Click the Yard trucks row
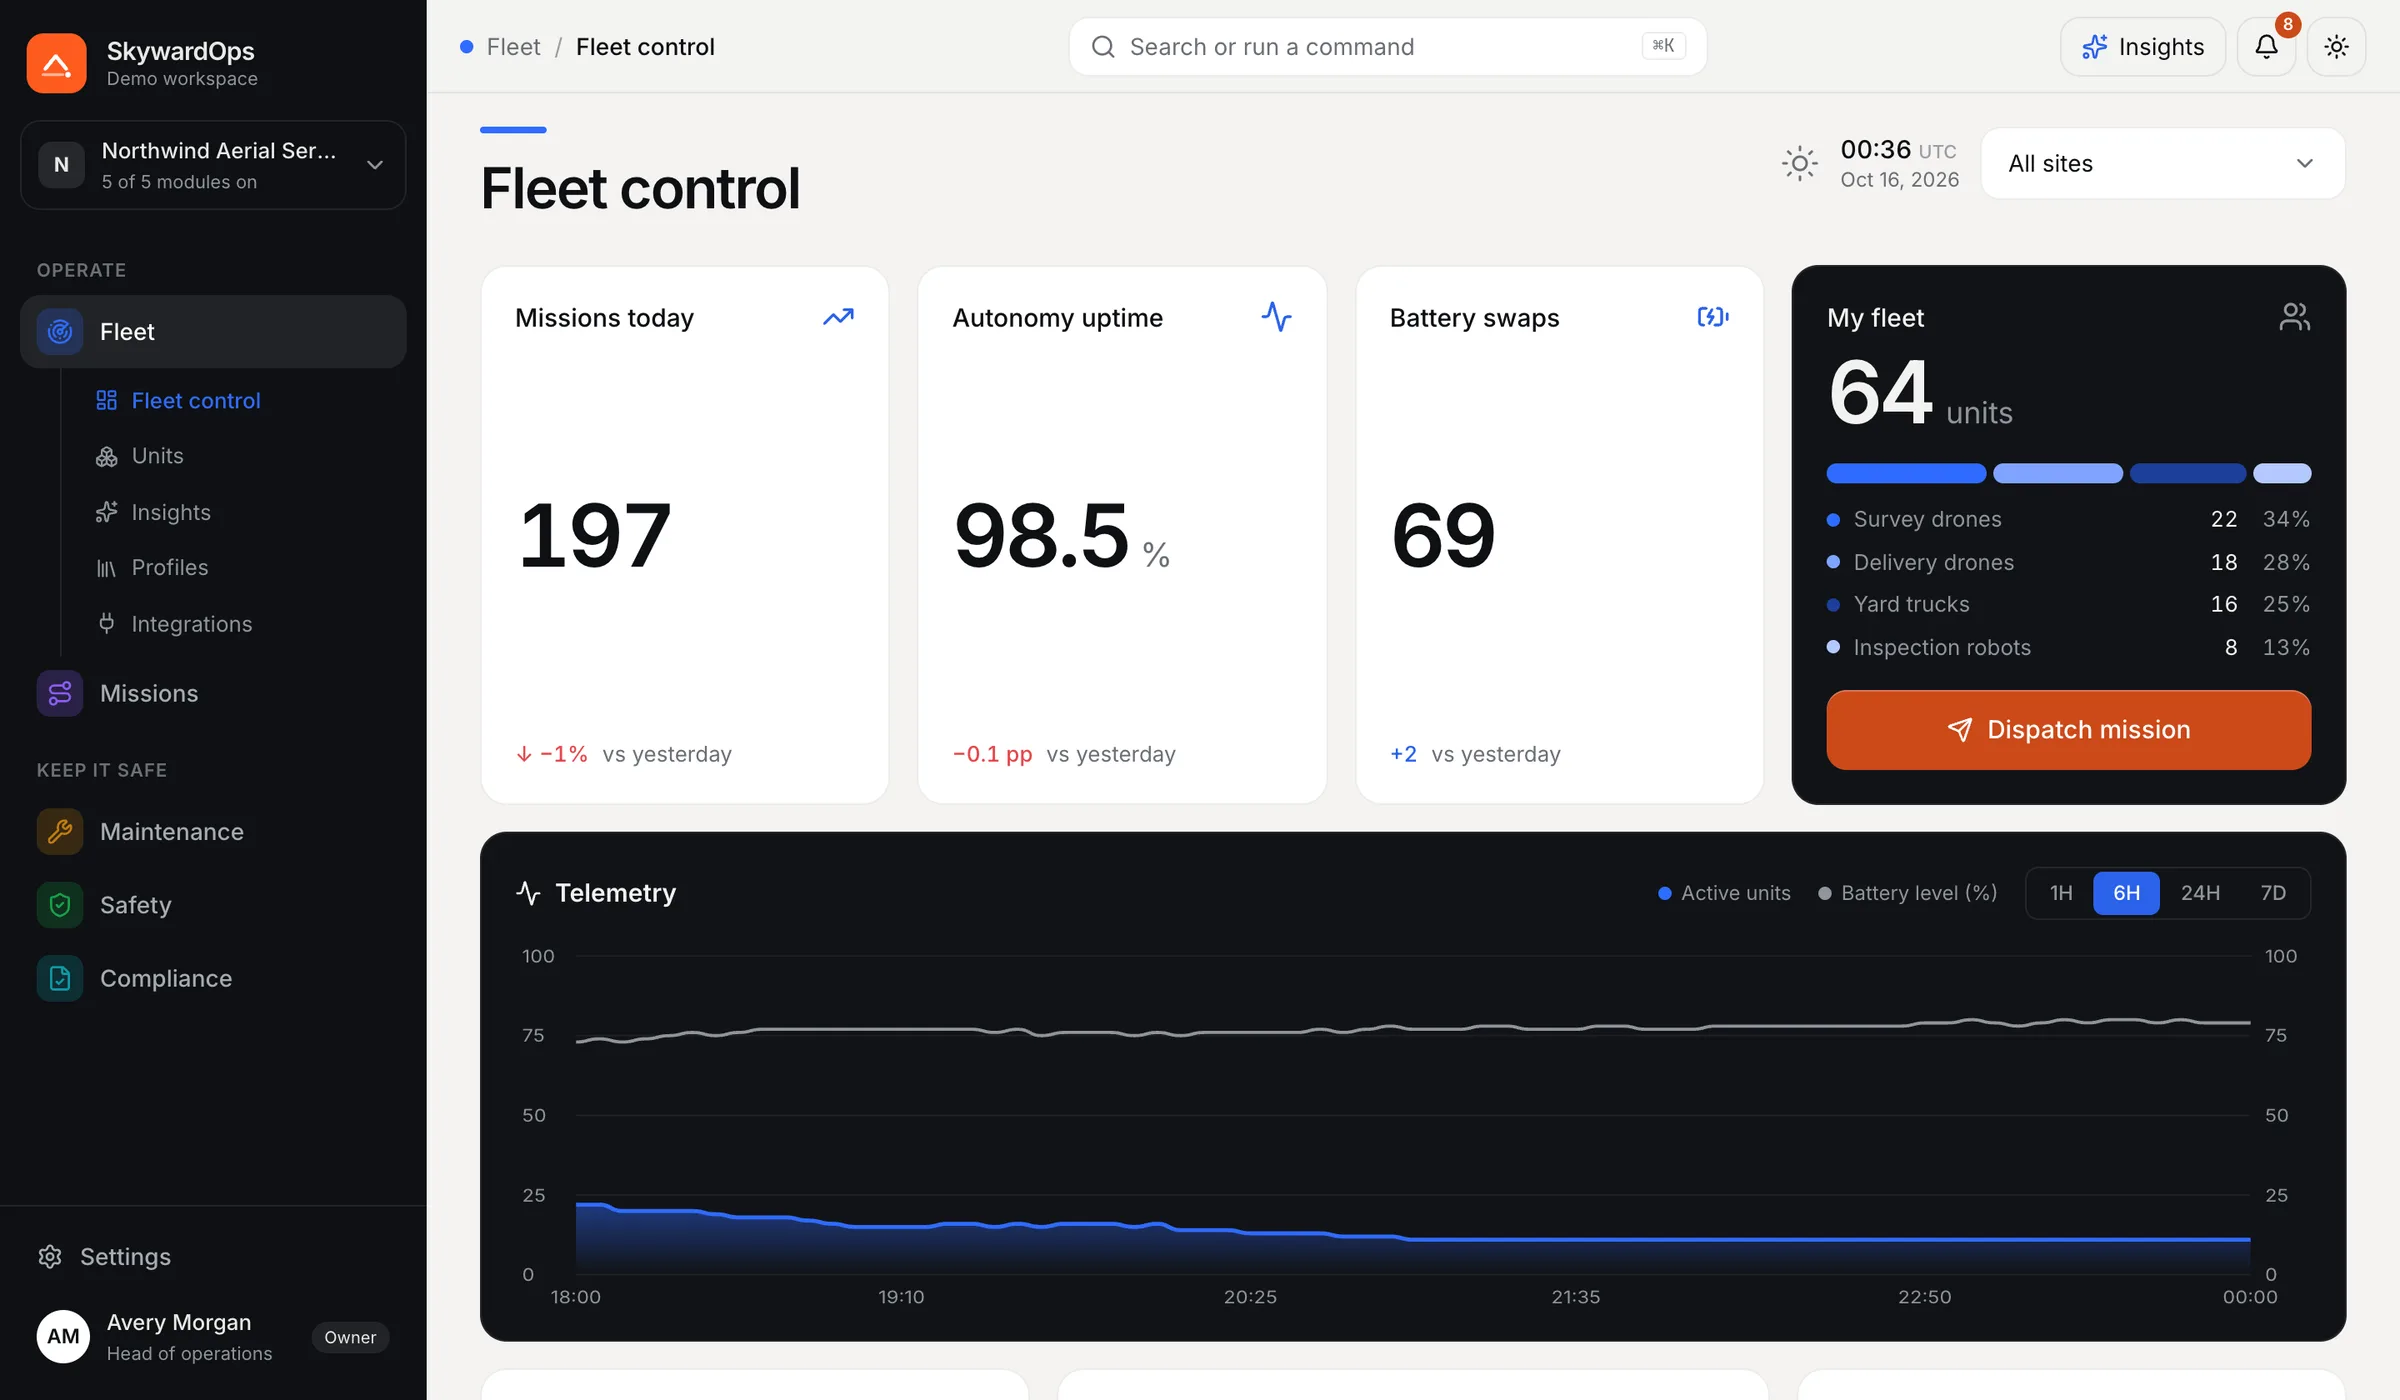This screenshot has width=2400, height=1400. coord(2068,604)
